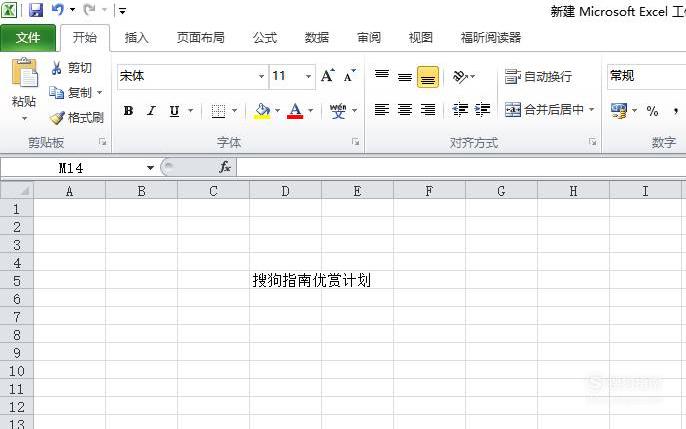Open the 对齐方式 dialog launcher
The image size is (686, 429).
(592, 142)
